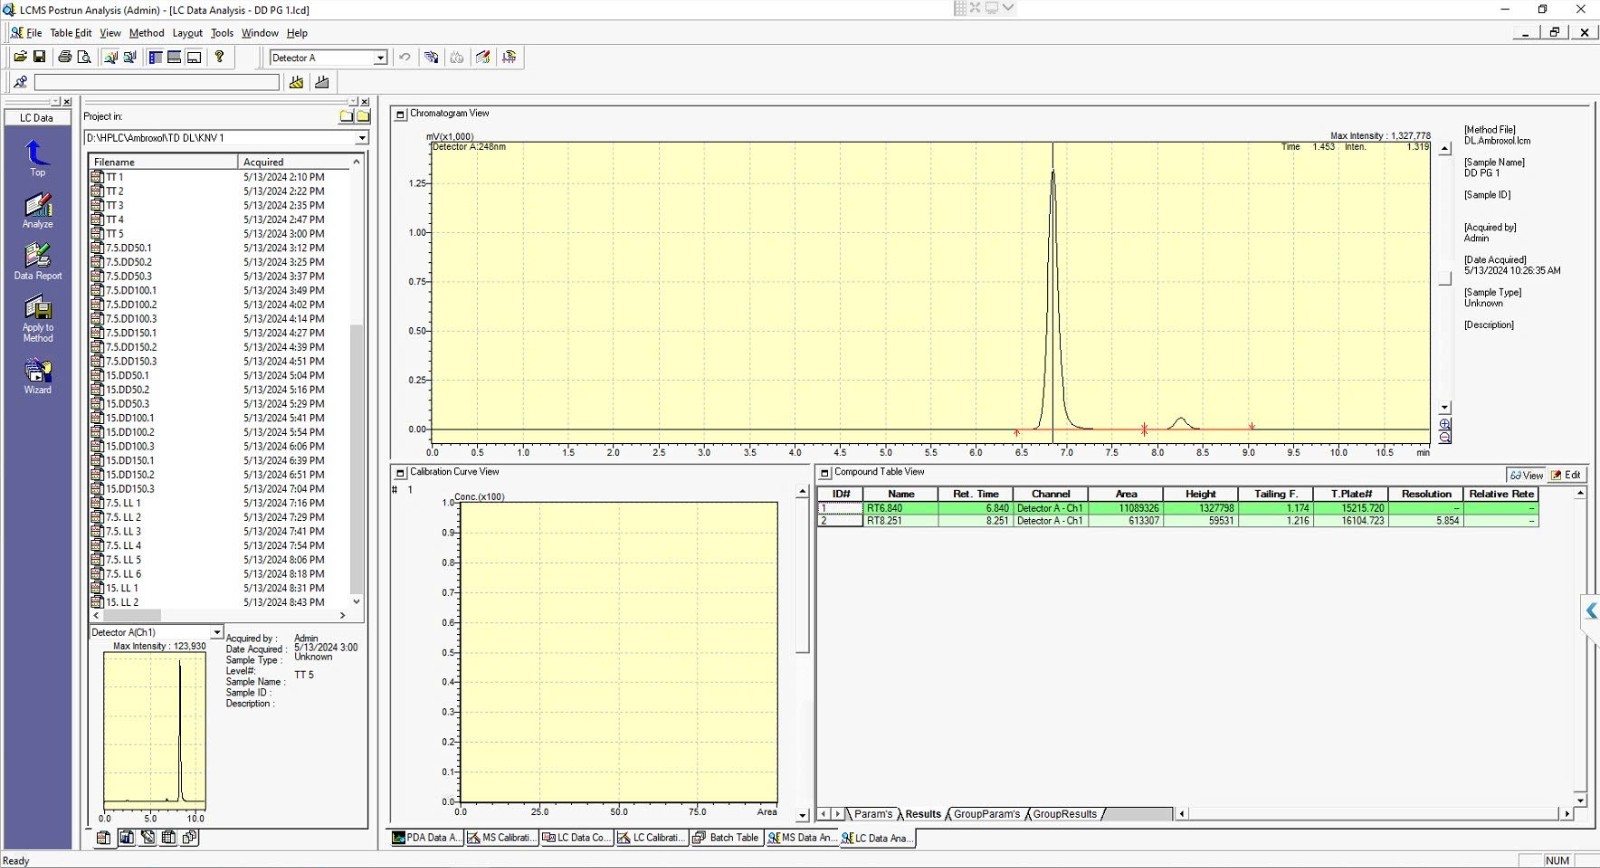Sort files by Acquired column header

(x=294, y=162)
